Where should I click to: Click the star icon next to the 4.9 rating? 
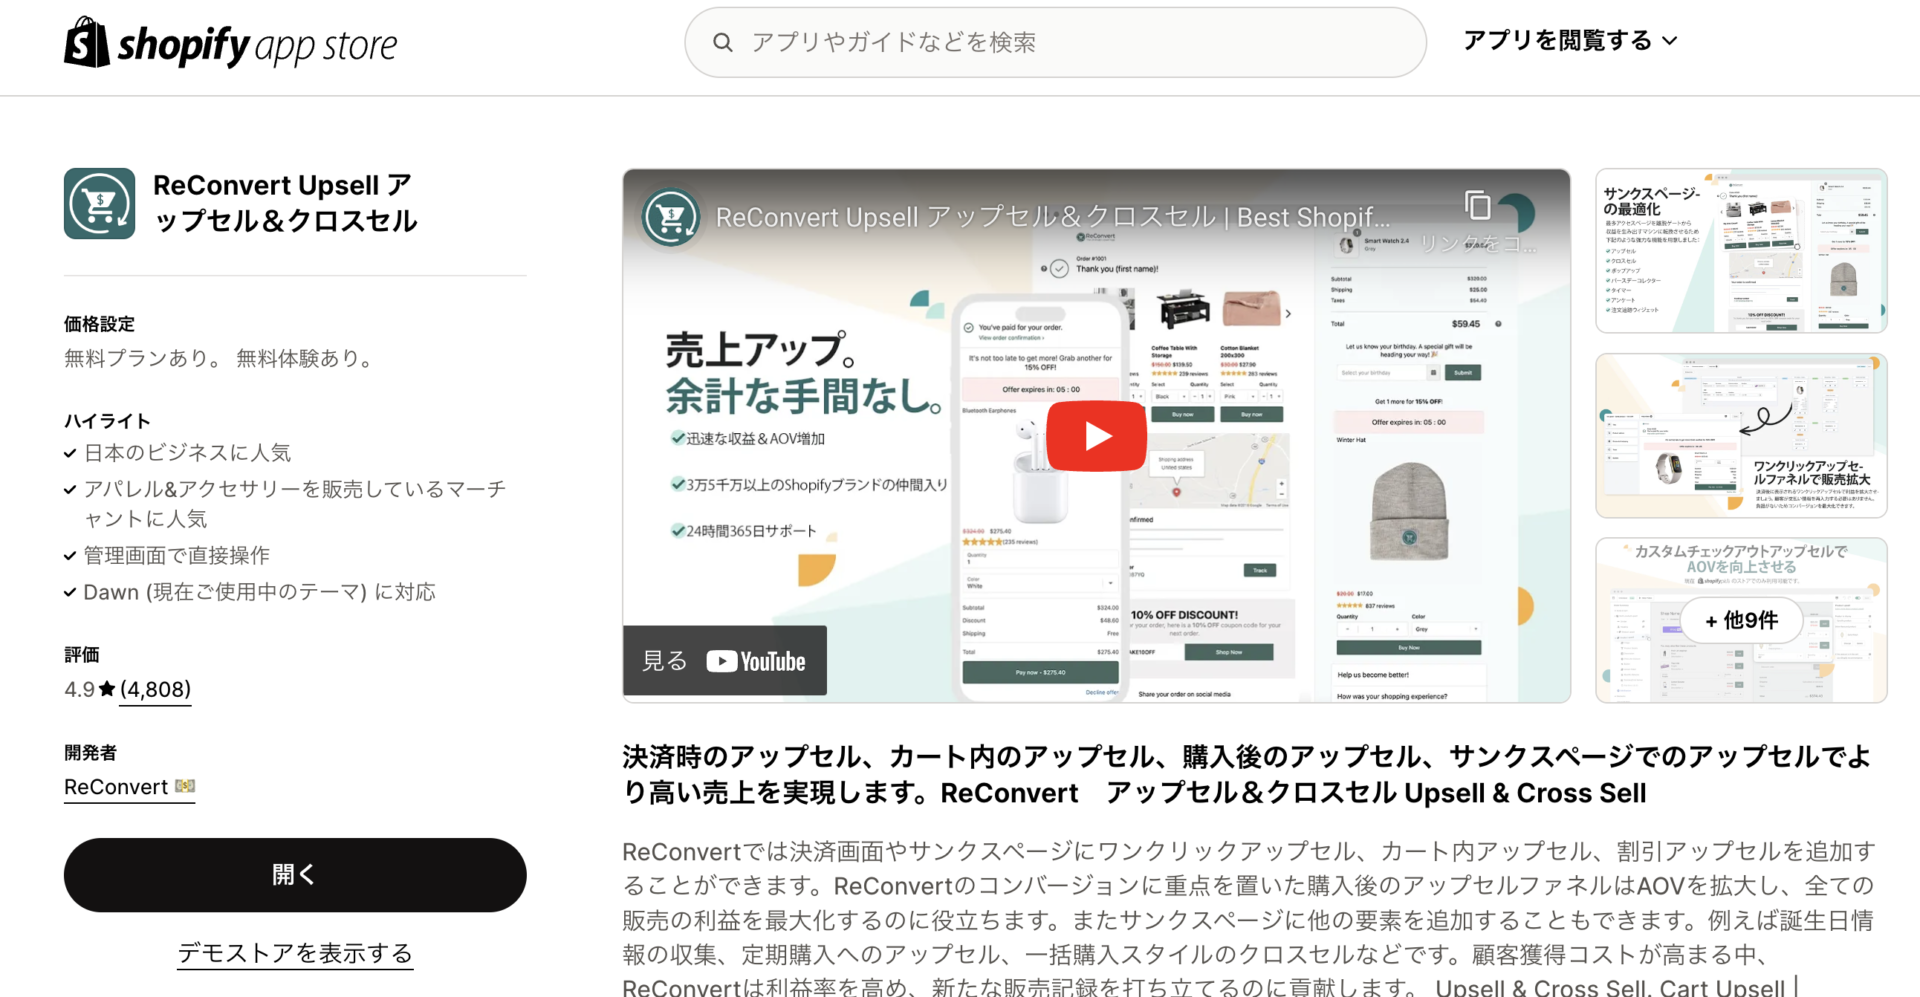(105, 688)
